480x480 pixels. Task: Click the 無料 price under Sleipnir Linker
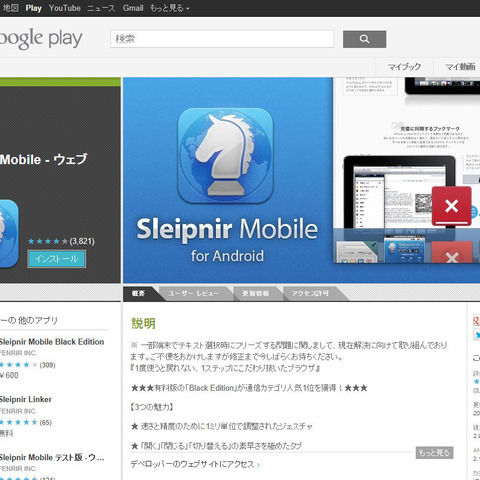tap(6, 433)
